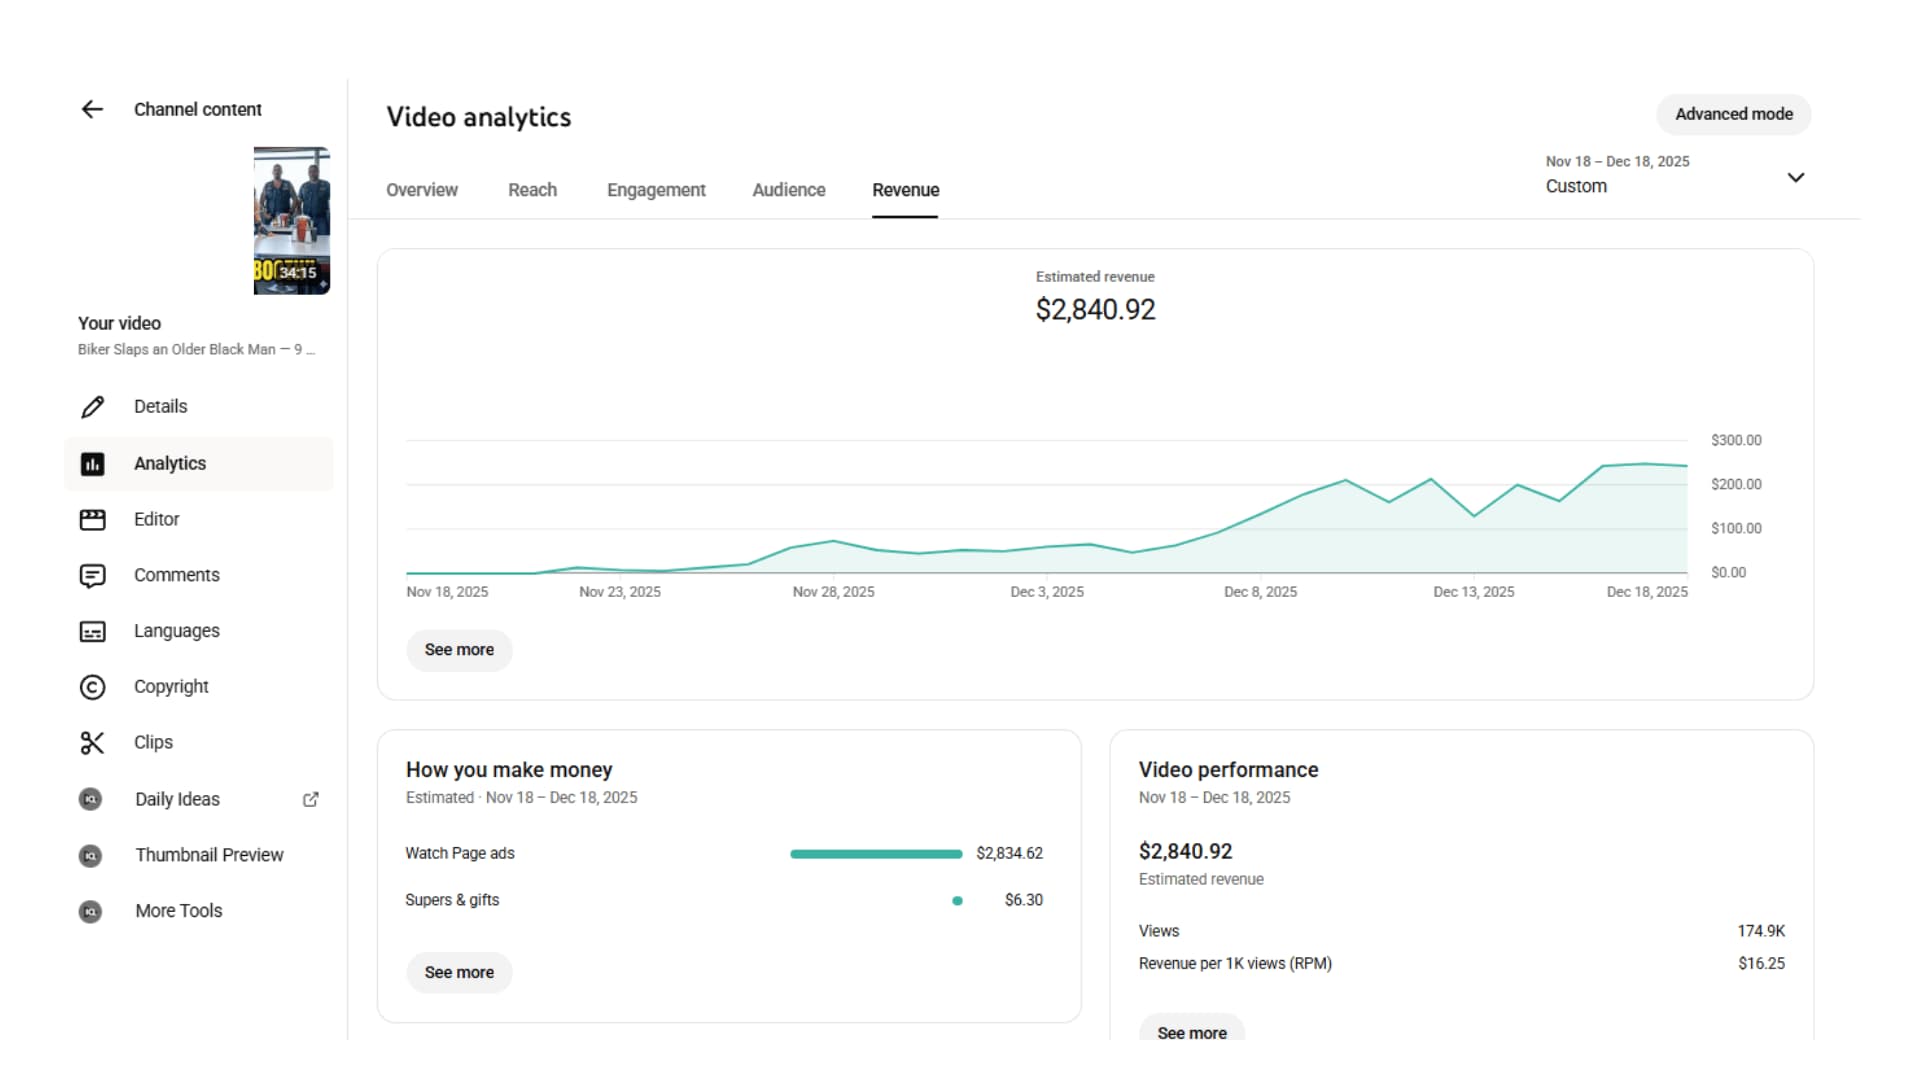Open Clips via its scissors icon
The width and height of the screenshot is (1920, 1080).
point(92,743)
